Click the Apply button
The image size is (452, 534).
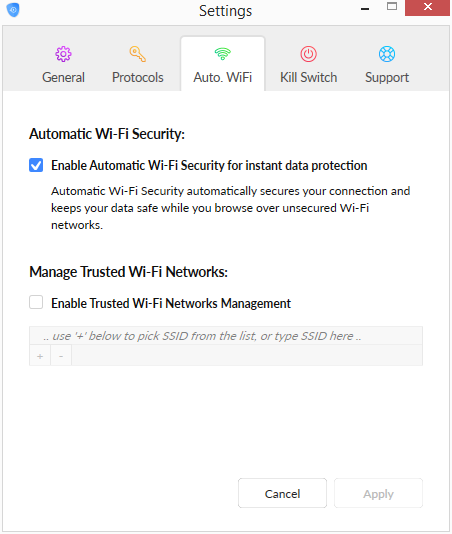coord(378,493)
